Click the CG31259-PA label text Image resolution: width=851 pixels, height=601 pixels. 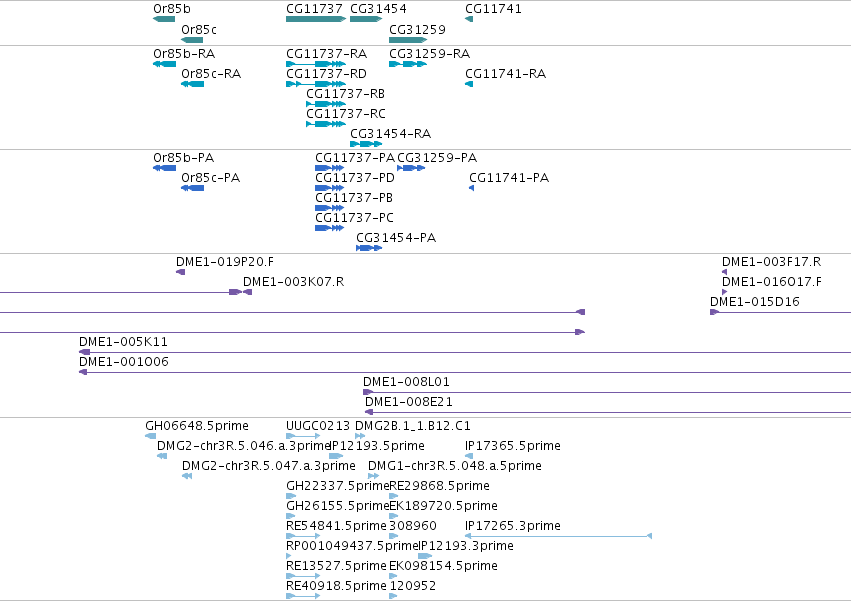click(x=437, y=158)
